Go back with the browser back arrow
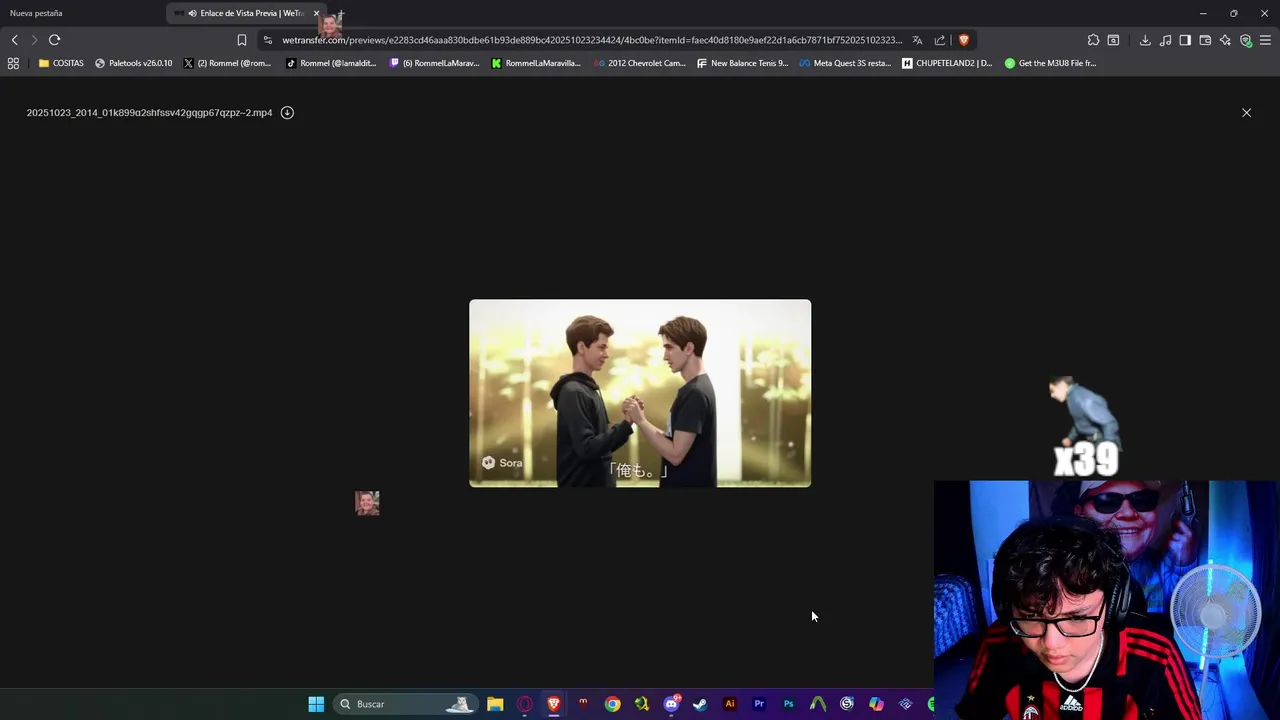Viewport: 1280px width, 720px height. tap(14, 40)
